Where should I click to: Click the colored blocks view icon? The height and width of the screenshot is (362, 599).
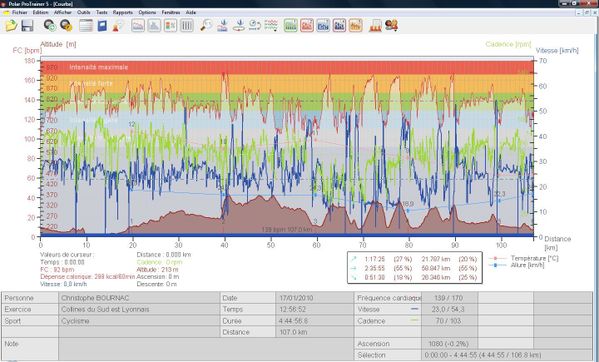coord(170,26)
